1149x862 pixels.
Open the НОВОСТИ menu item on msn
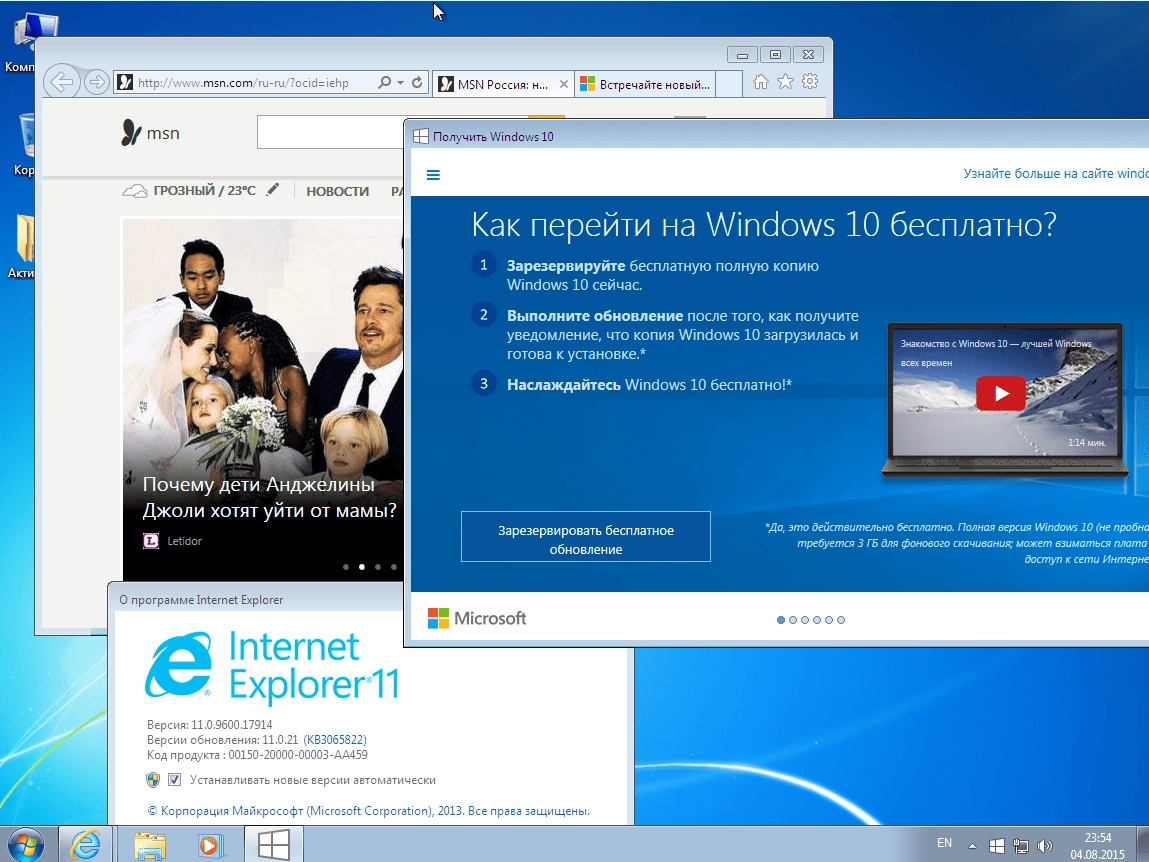point(337,191)
